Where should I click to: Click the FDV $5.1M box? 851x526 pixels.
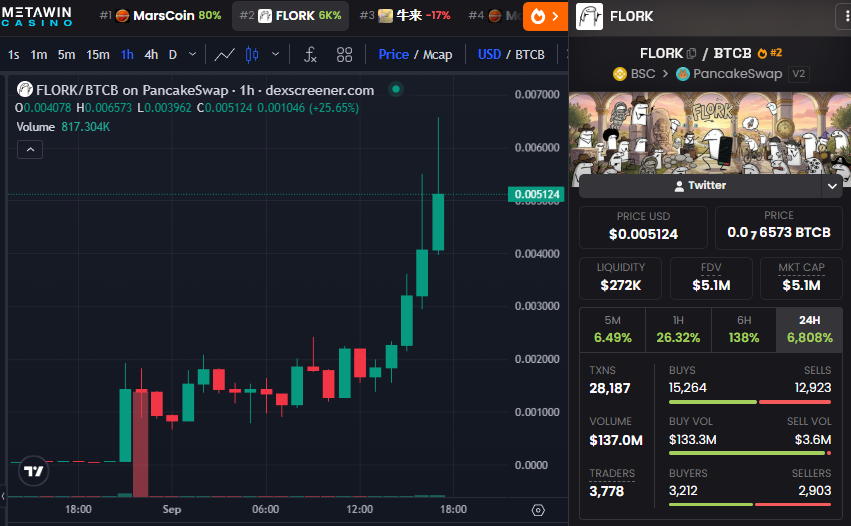pyautogui.click(x=711, y=278)
